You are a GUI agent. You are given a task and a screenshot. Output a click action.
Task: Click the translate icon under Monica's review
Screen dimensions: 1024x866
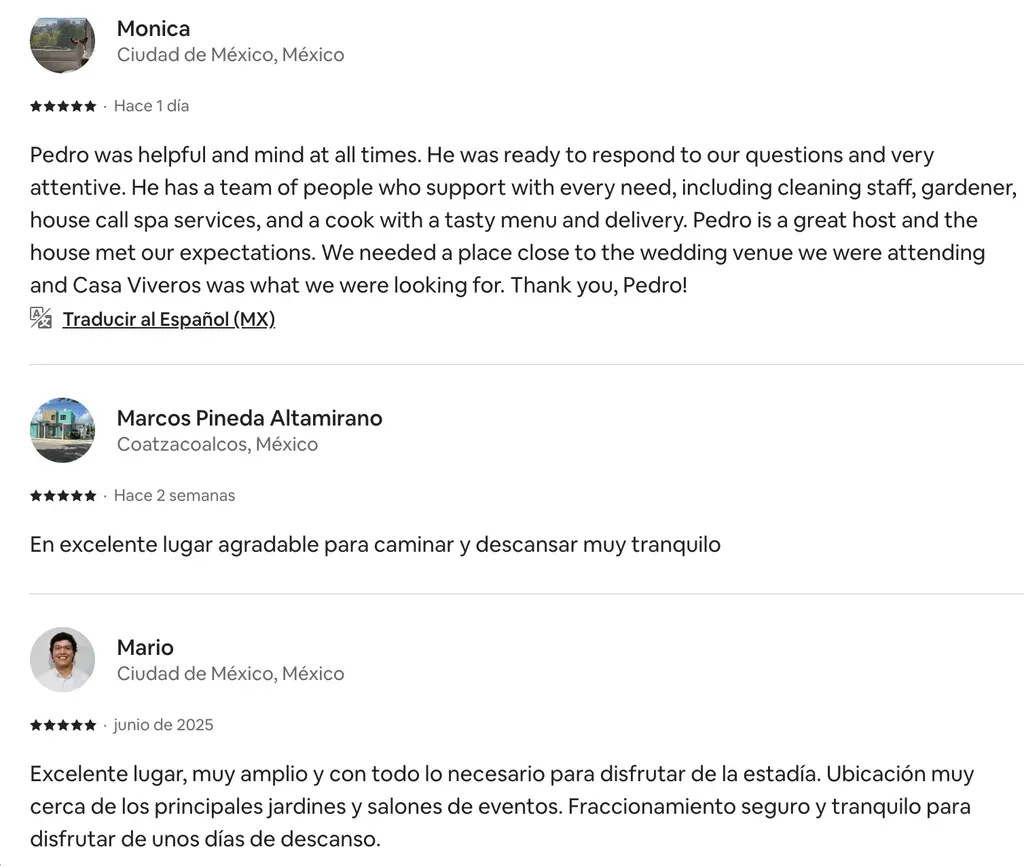click(x=41, y=319)
